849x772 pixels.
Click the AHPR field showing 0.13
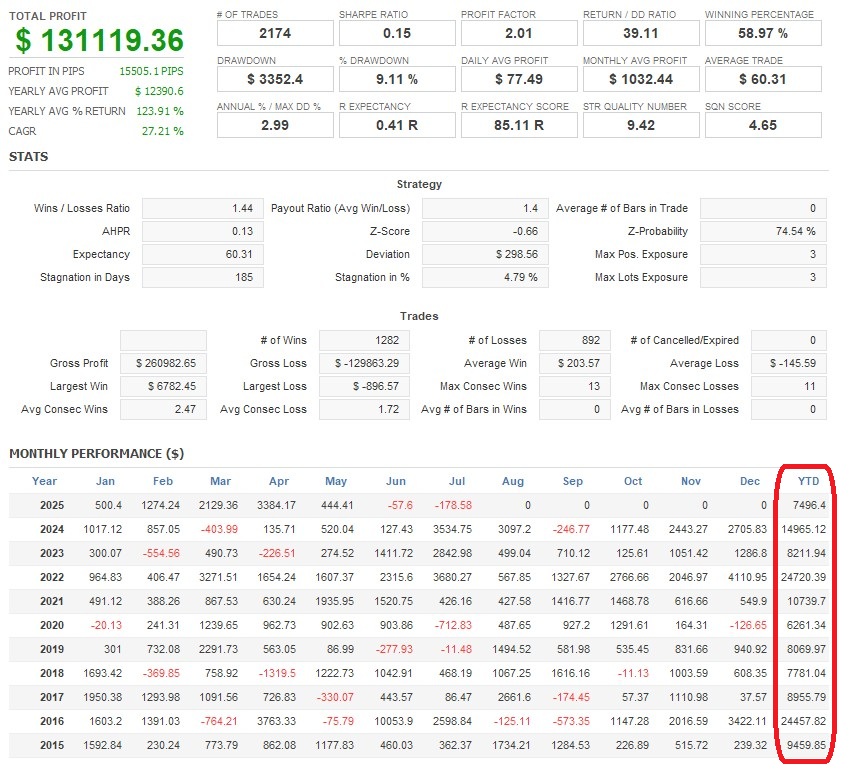pyautogui.click(x=203, y=232)
